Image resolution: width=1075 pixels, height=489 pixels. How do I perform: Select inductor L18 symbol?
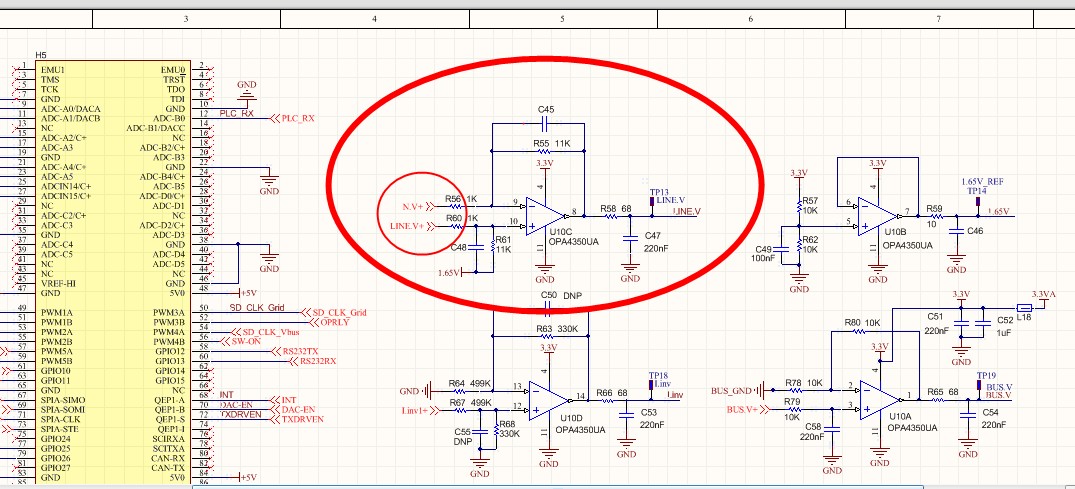(1024, 307)
